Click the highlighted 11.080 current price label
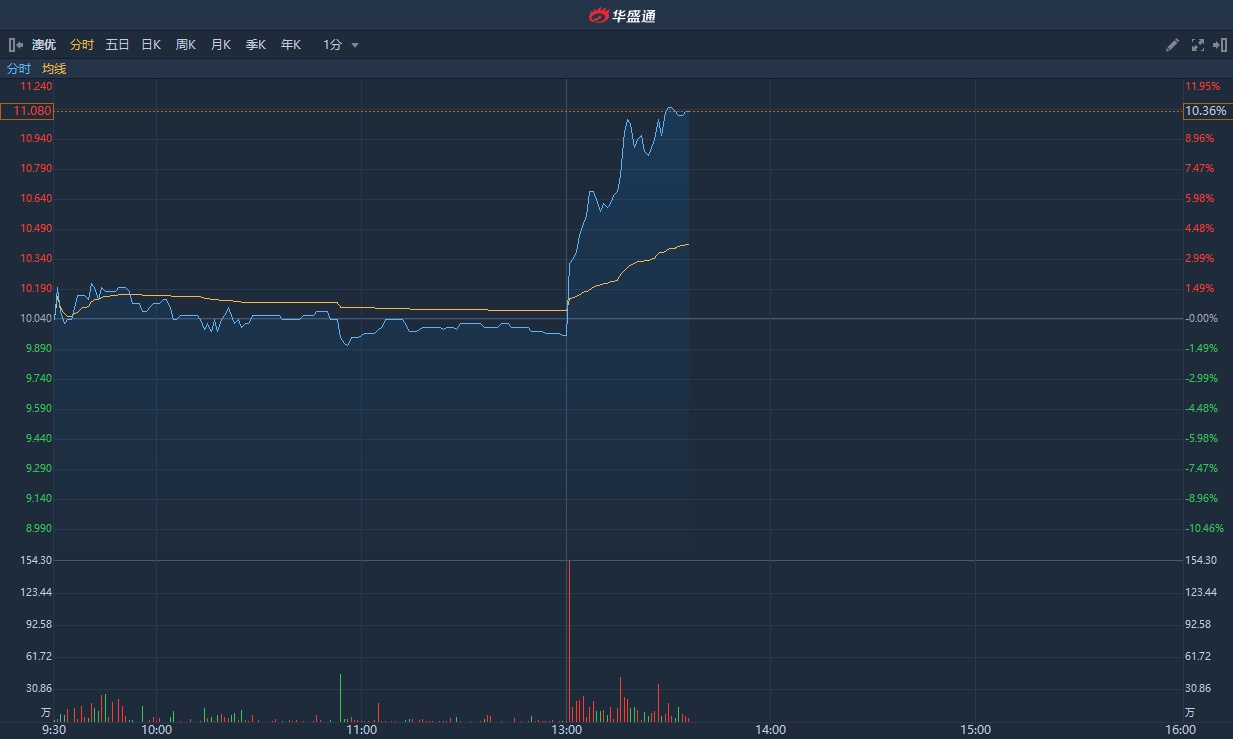The height and width of the screenshot is (739, 1233). [27, 111]
